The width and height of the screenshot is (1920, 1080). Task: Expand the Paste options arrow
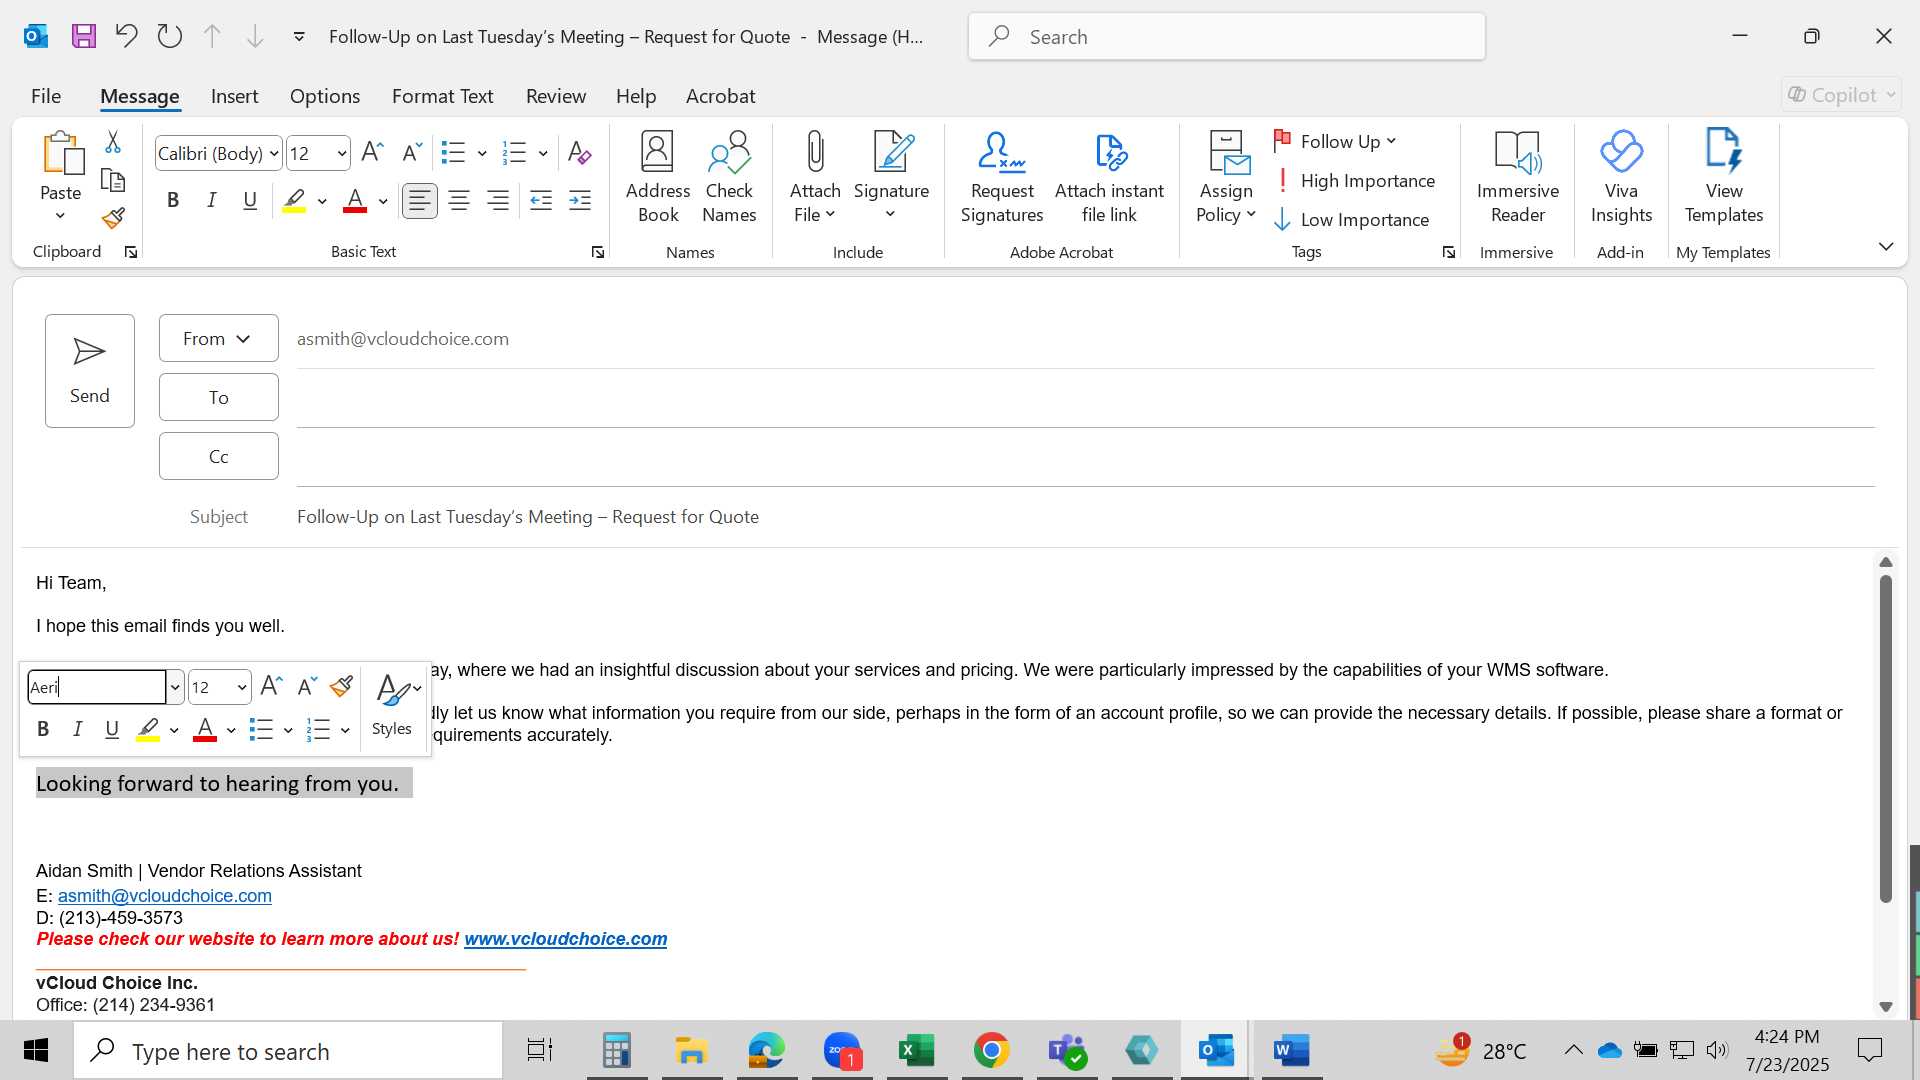tap(60, 216)
